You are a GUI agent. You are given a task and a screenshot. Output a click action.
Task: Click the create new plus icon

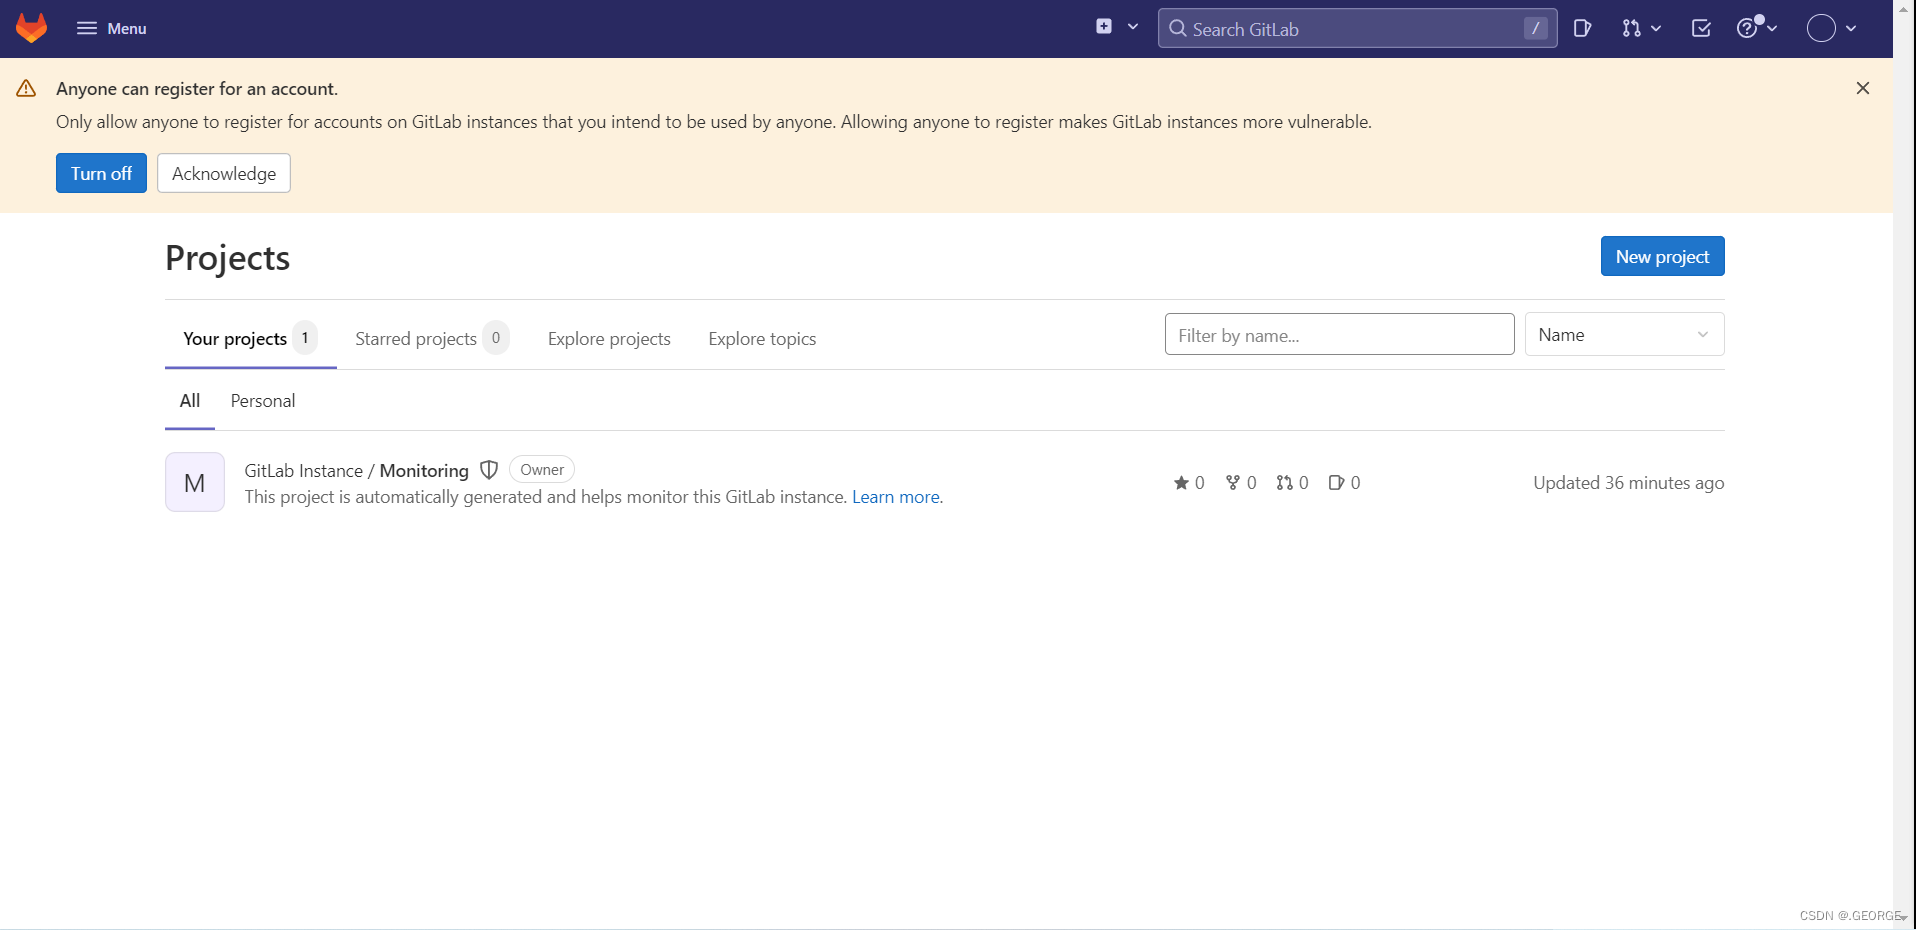(x=1104, y=27)
